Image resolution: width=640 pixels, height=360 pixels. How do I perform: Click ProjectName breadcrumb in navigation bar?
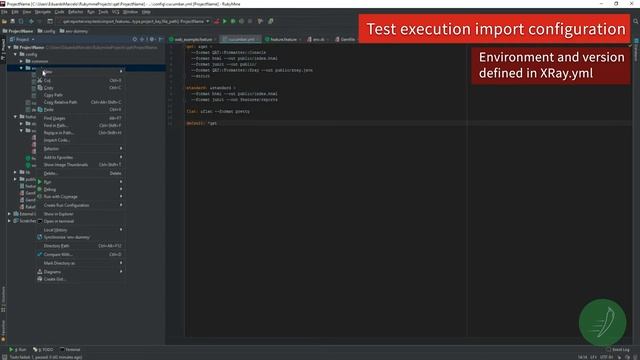[18, 31]
